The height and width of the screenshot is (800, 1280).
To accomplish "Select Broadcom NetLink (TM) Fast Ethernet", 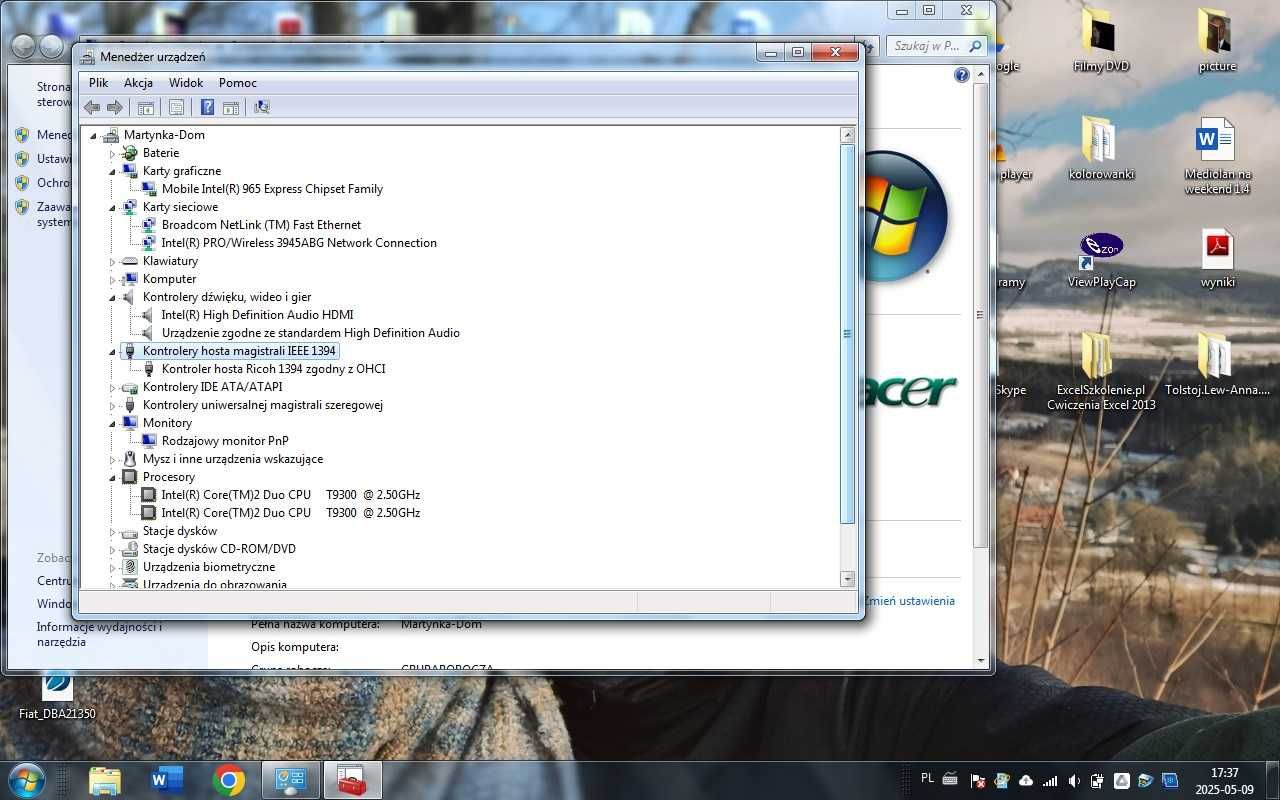I will 261,225.
